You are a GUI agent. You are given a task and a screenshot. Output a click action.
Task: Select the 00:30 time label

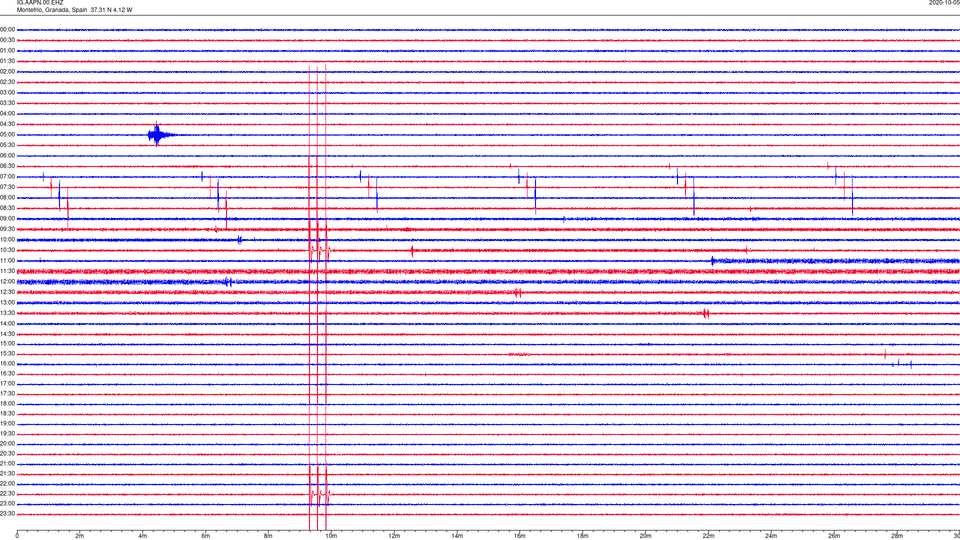7,40
